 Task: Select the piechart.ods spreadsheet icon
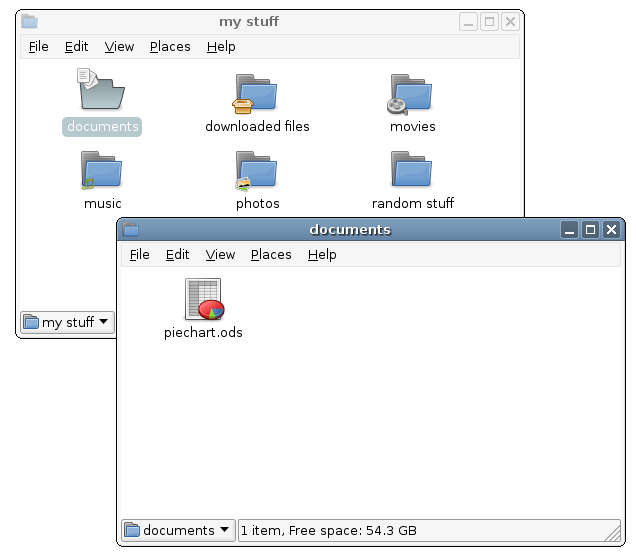[204, 299]
